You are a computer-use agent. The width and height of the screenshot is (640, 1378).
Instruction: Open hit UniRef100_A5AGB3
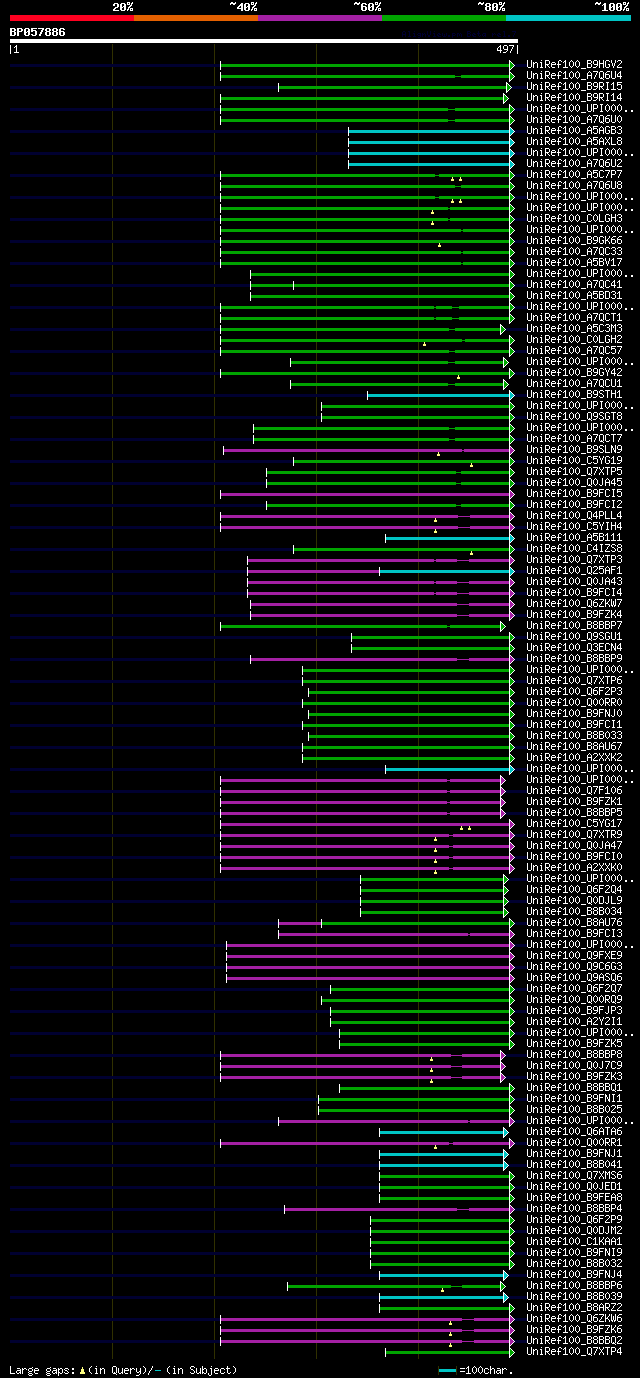click(x=574, y=130)
